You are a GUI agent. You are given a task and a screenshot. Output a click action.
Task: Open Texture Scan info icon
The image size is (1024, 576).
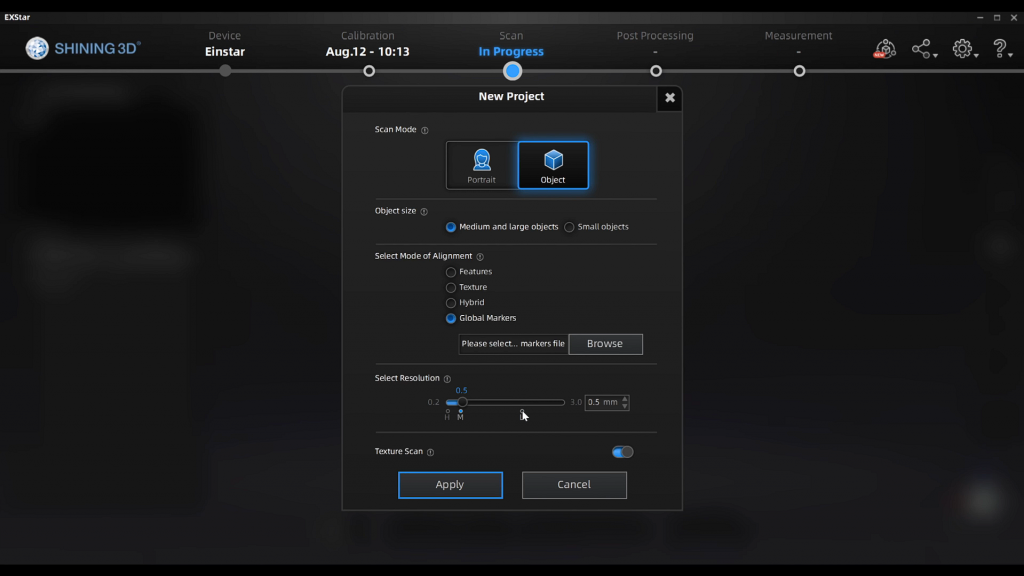click(430, 452)
